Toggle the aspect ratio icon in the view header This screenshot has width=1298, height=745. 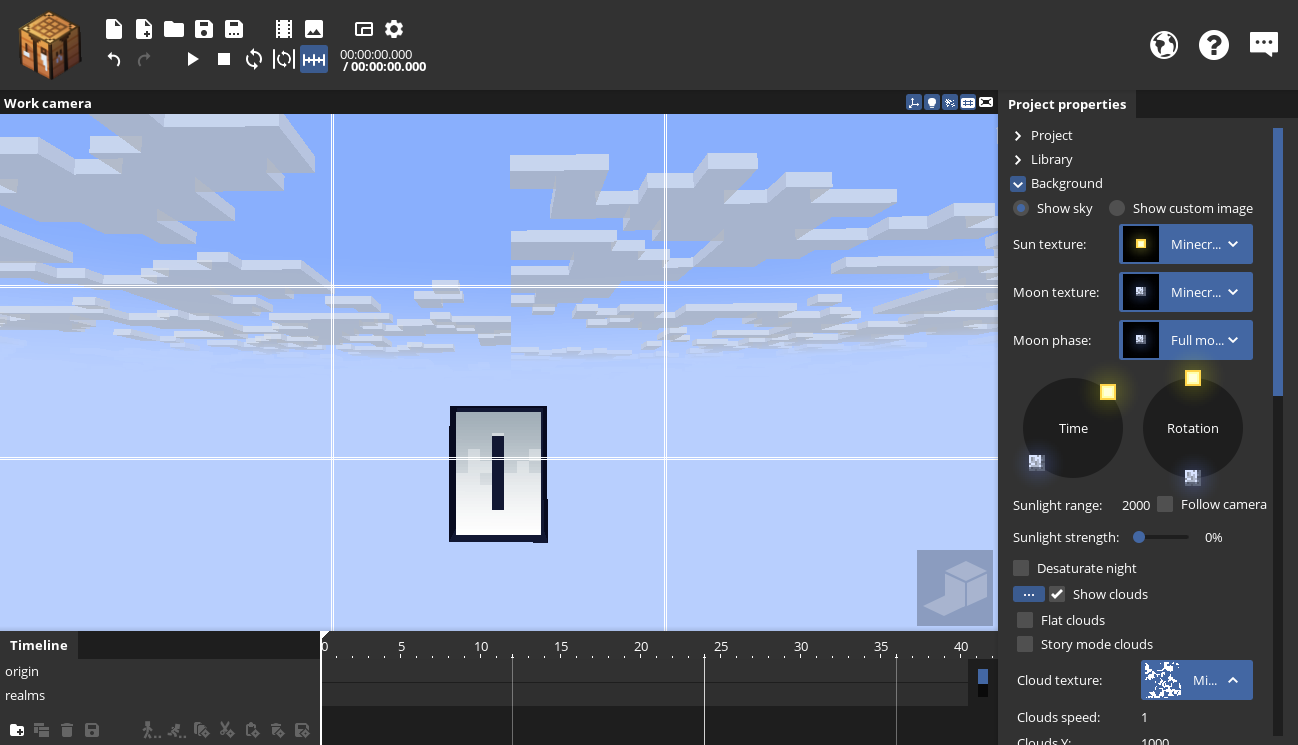pyautogui.click(x=986, y=102)
